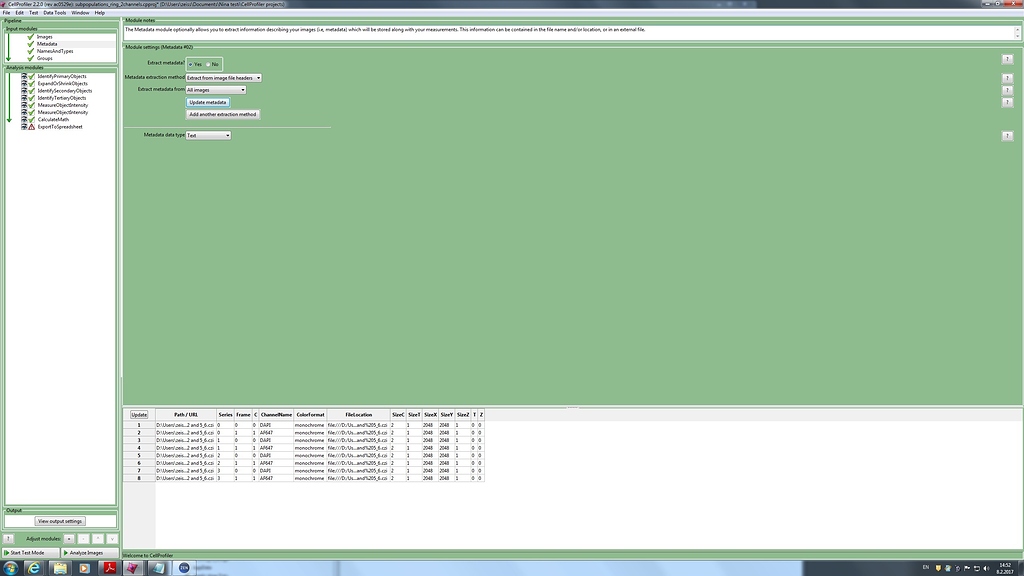This screenshot has height=576, width=1024.
Task: Click the plus icon to add a module
Action: coord(69,538)
